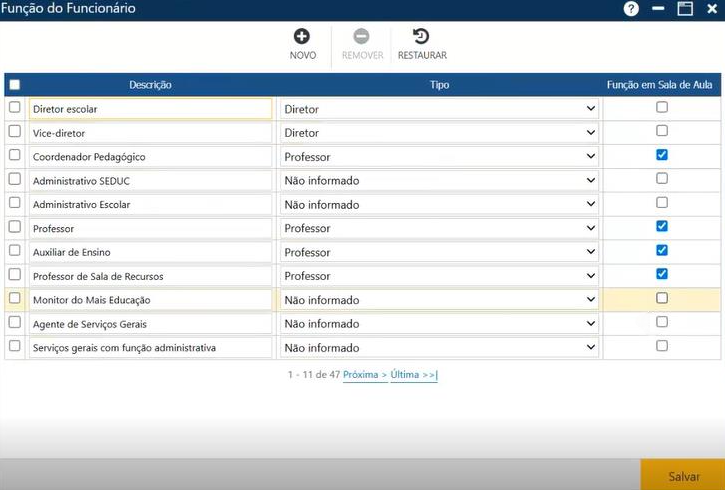Viewport: 725px width, 490px height.
Task: Maximize the Função do Funcionário window
Action: point(685,9)
